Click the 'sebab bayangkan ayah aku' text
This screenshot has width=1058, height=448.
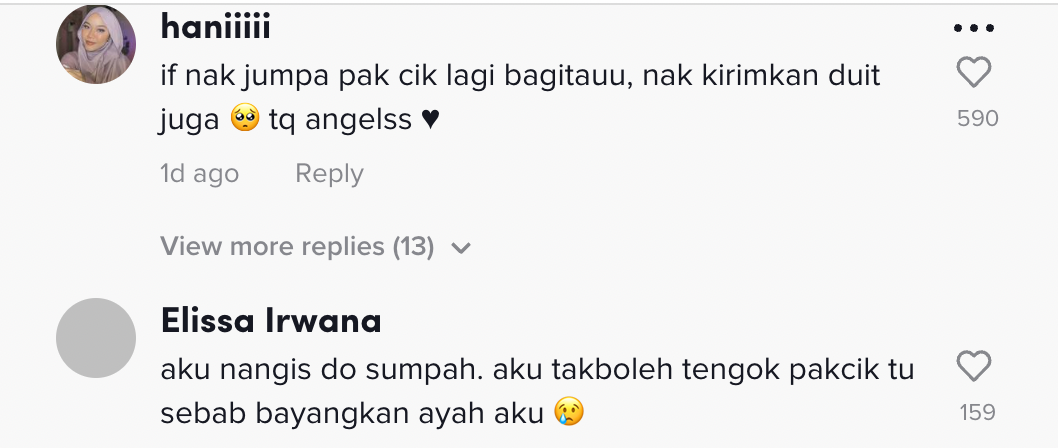click(x=352, y=412)
